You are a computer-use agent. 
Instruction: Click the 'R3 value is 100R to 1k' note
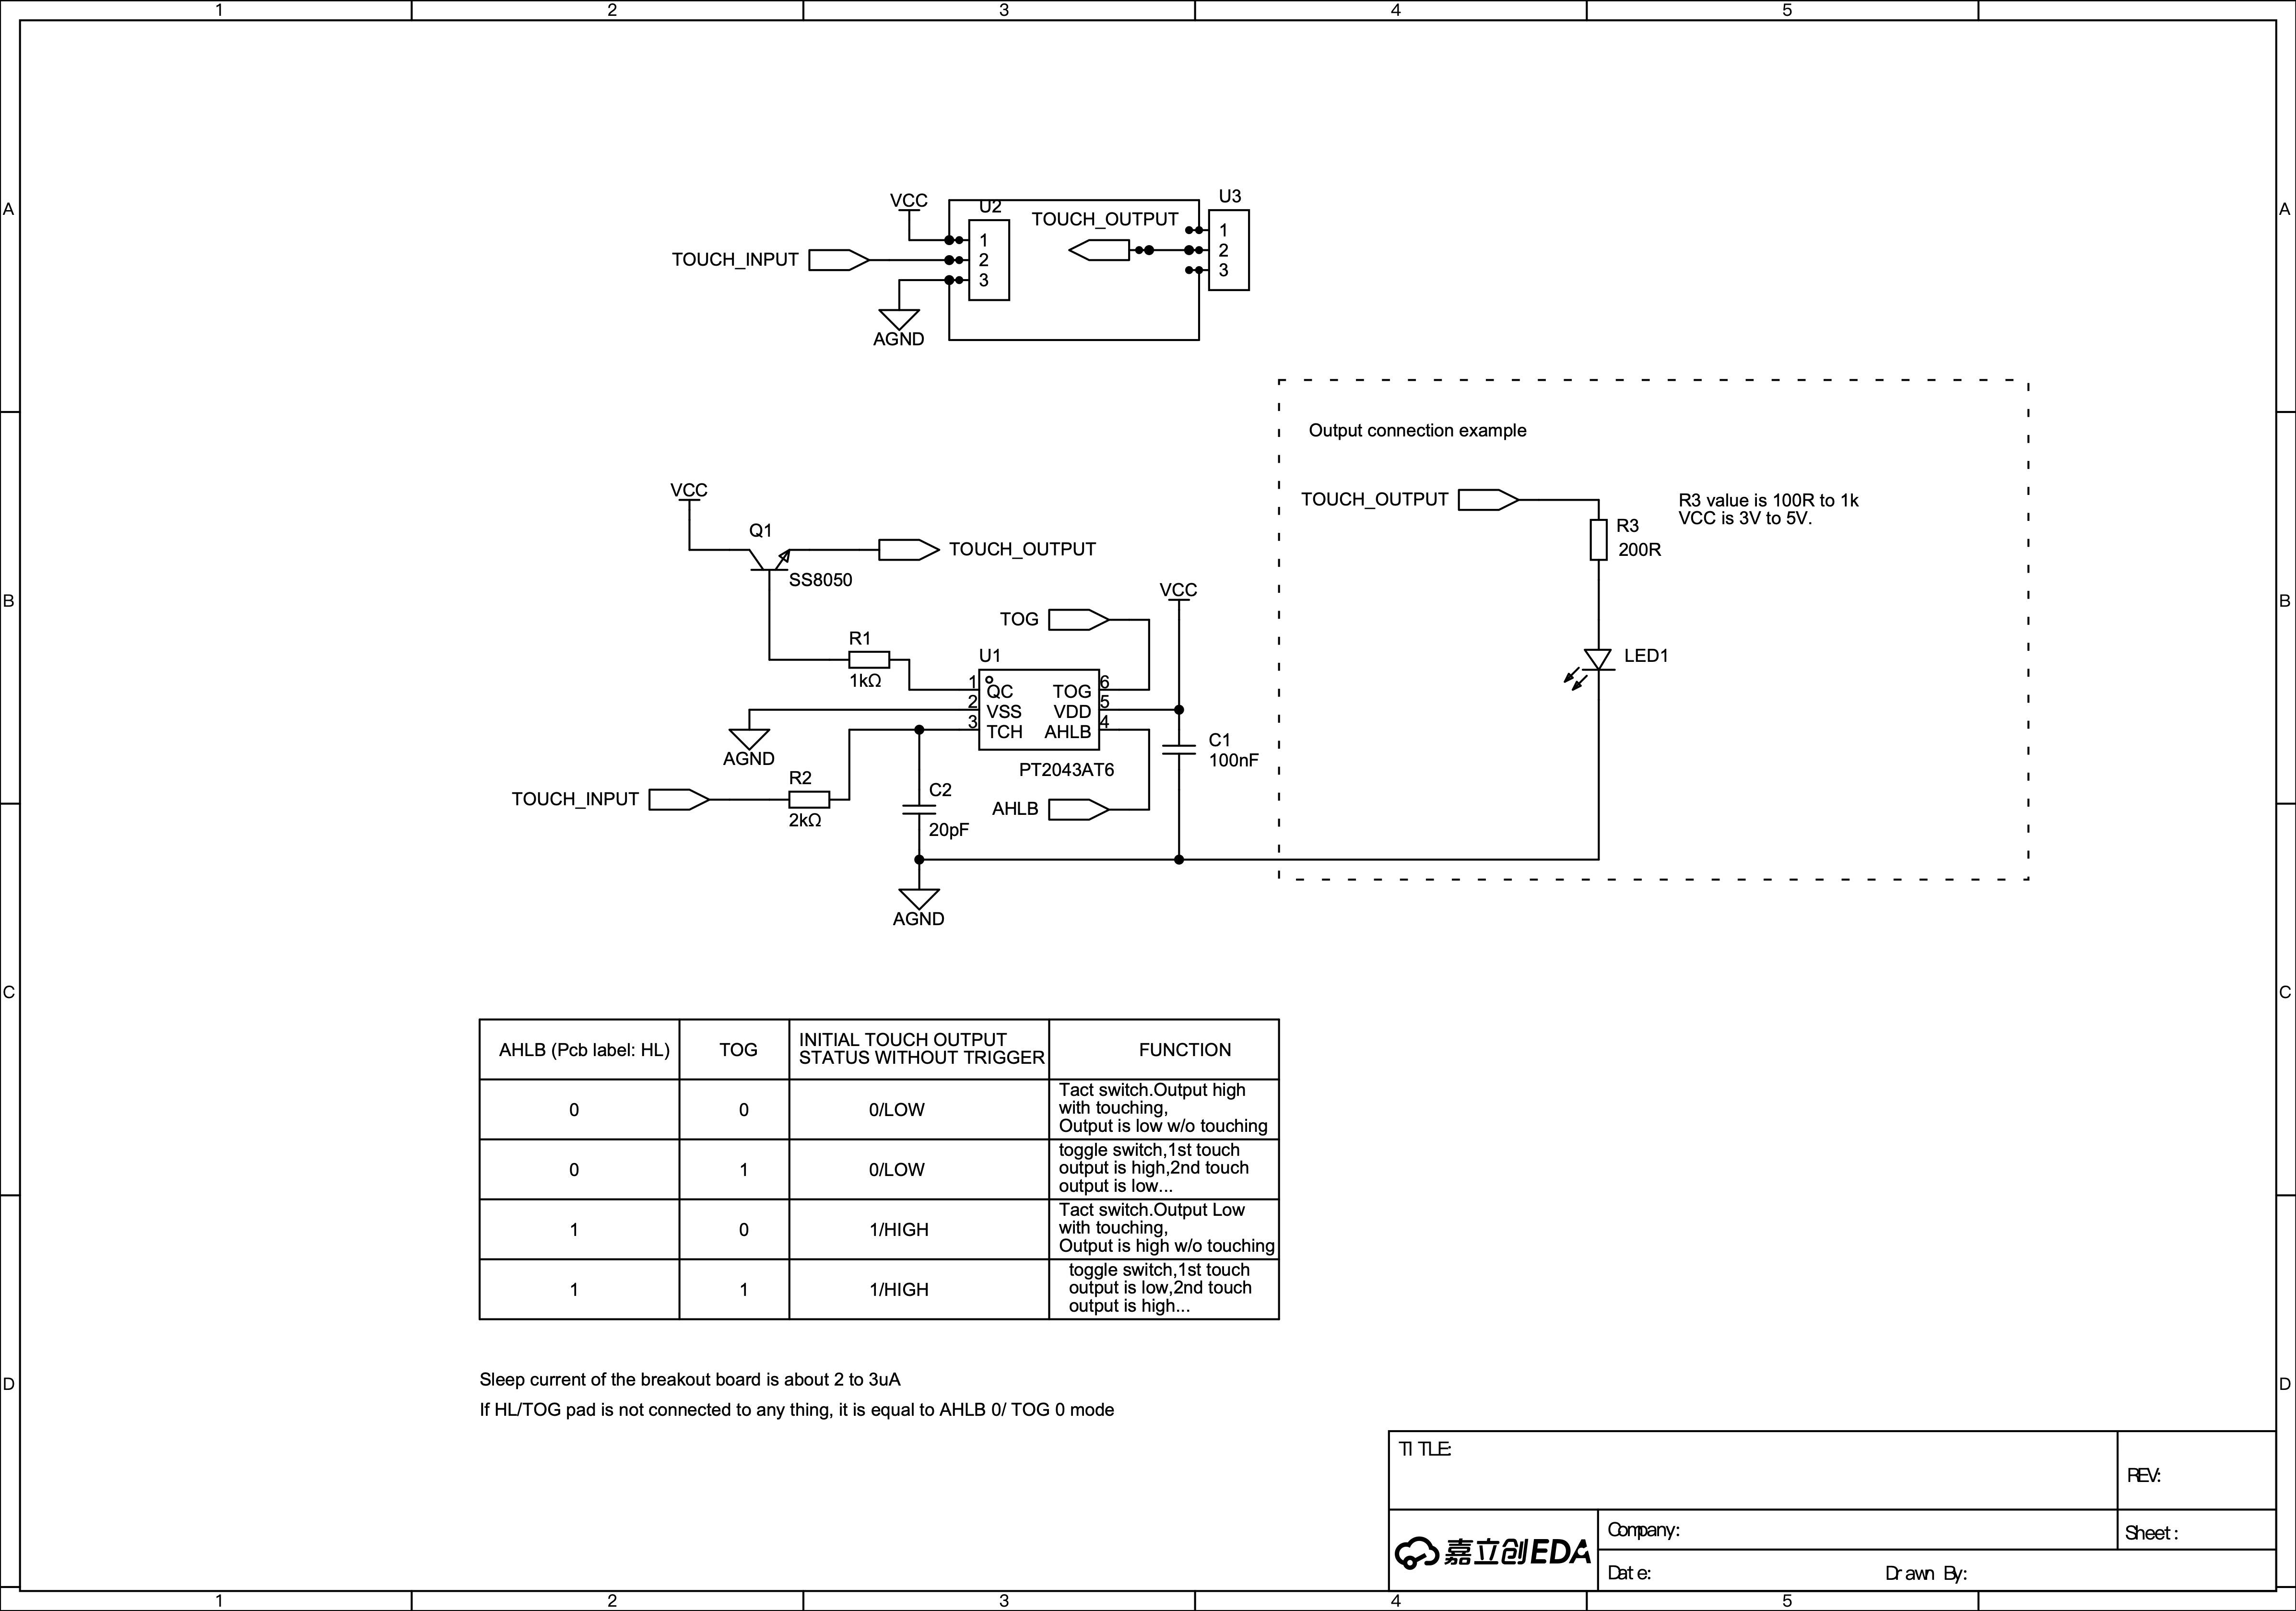tap(1768, 500)
